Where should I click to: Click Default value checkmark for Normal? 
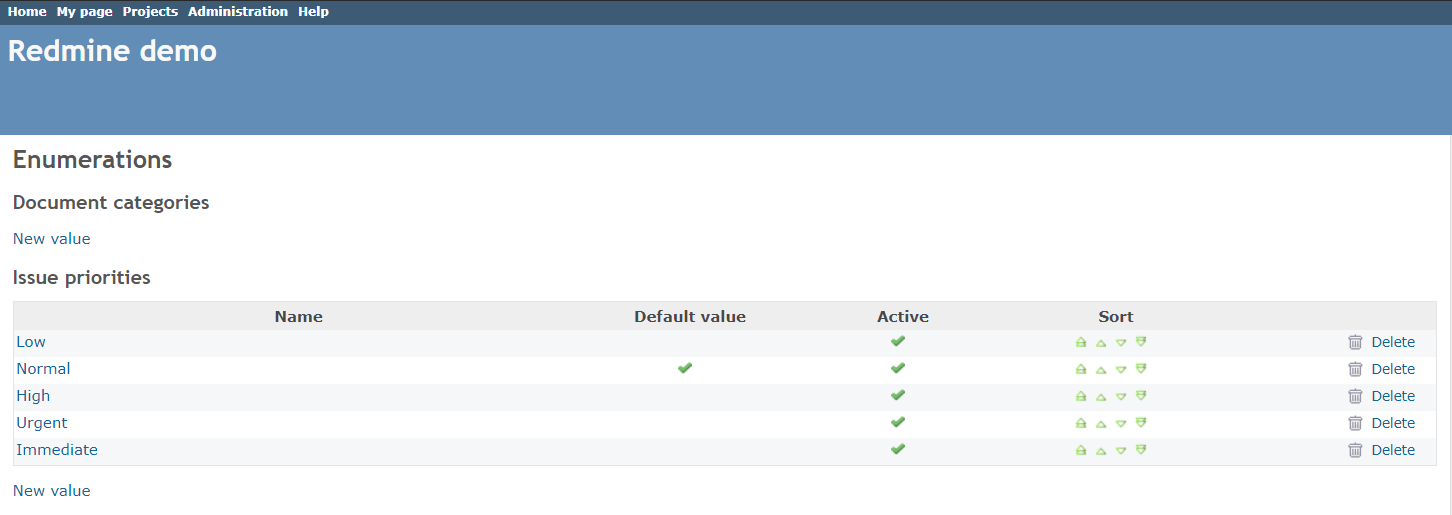click(685, 368)
